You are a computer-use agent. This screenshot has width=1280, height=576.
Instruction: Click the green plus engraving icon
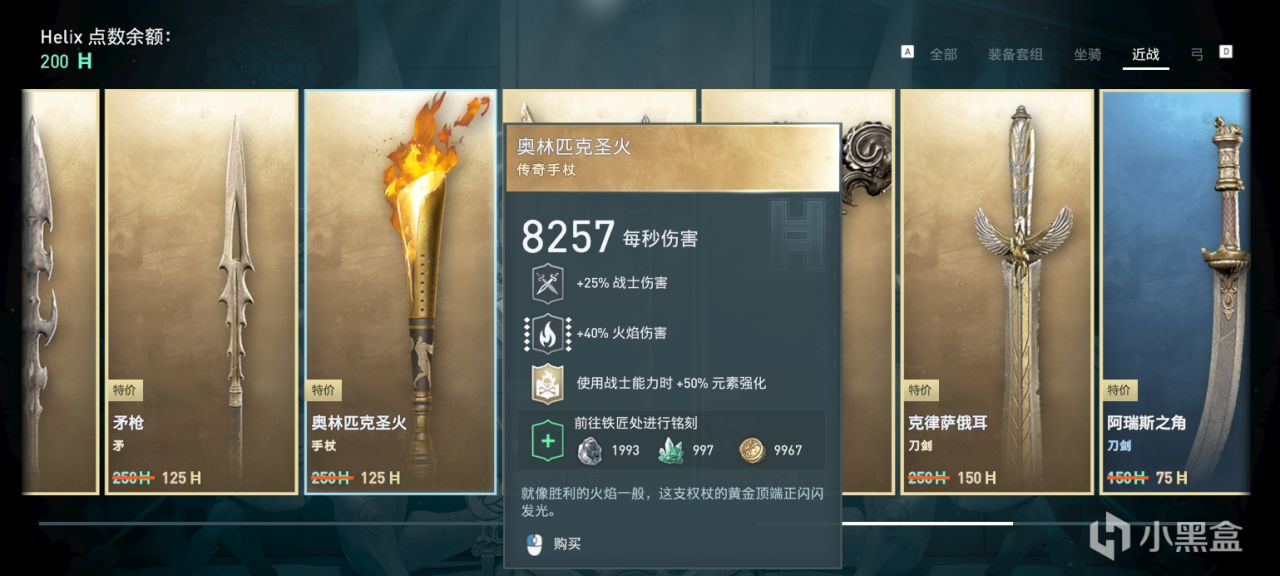547,441
